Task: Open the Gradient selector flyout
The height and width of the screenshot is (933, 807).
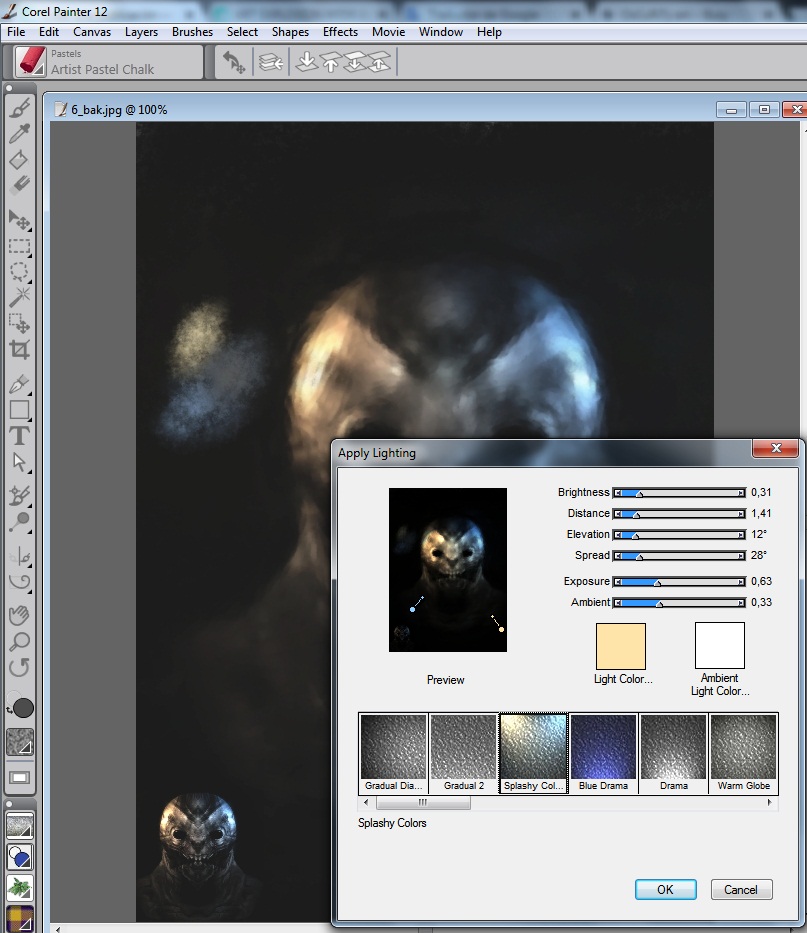Action: pyautogui.click(x=20, y=857)
